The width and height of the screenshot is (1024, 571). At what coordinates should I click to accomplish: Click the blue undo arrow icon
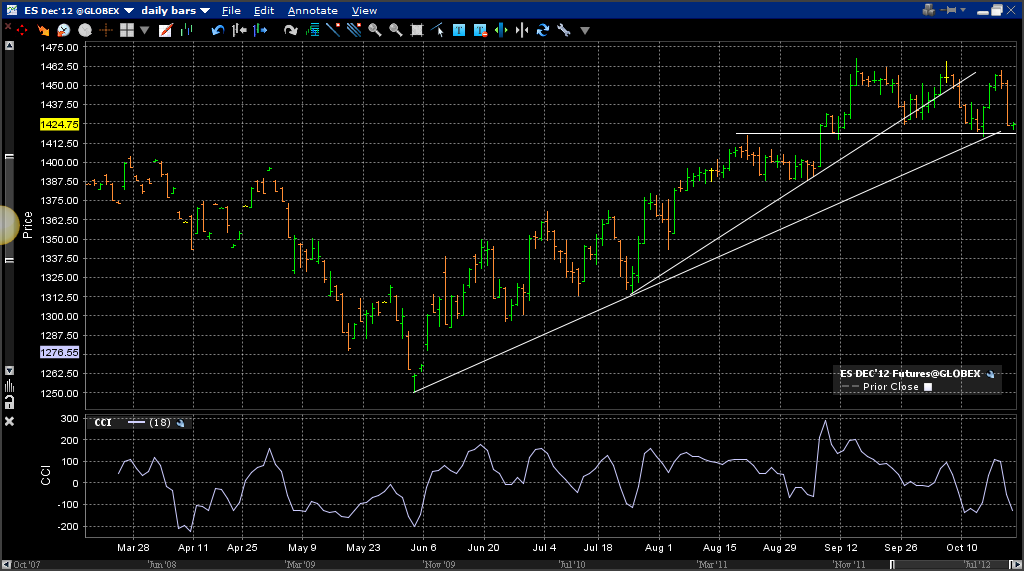coord(217,30)
